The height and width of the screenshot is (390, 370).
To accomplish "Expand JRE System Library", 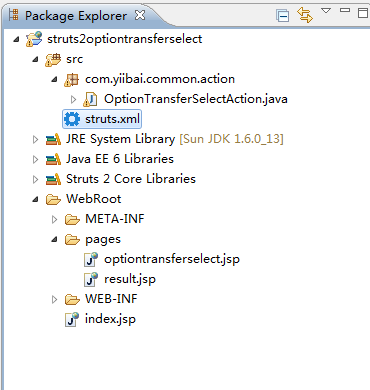I will coord(35,139).
